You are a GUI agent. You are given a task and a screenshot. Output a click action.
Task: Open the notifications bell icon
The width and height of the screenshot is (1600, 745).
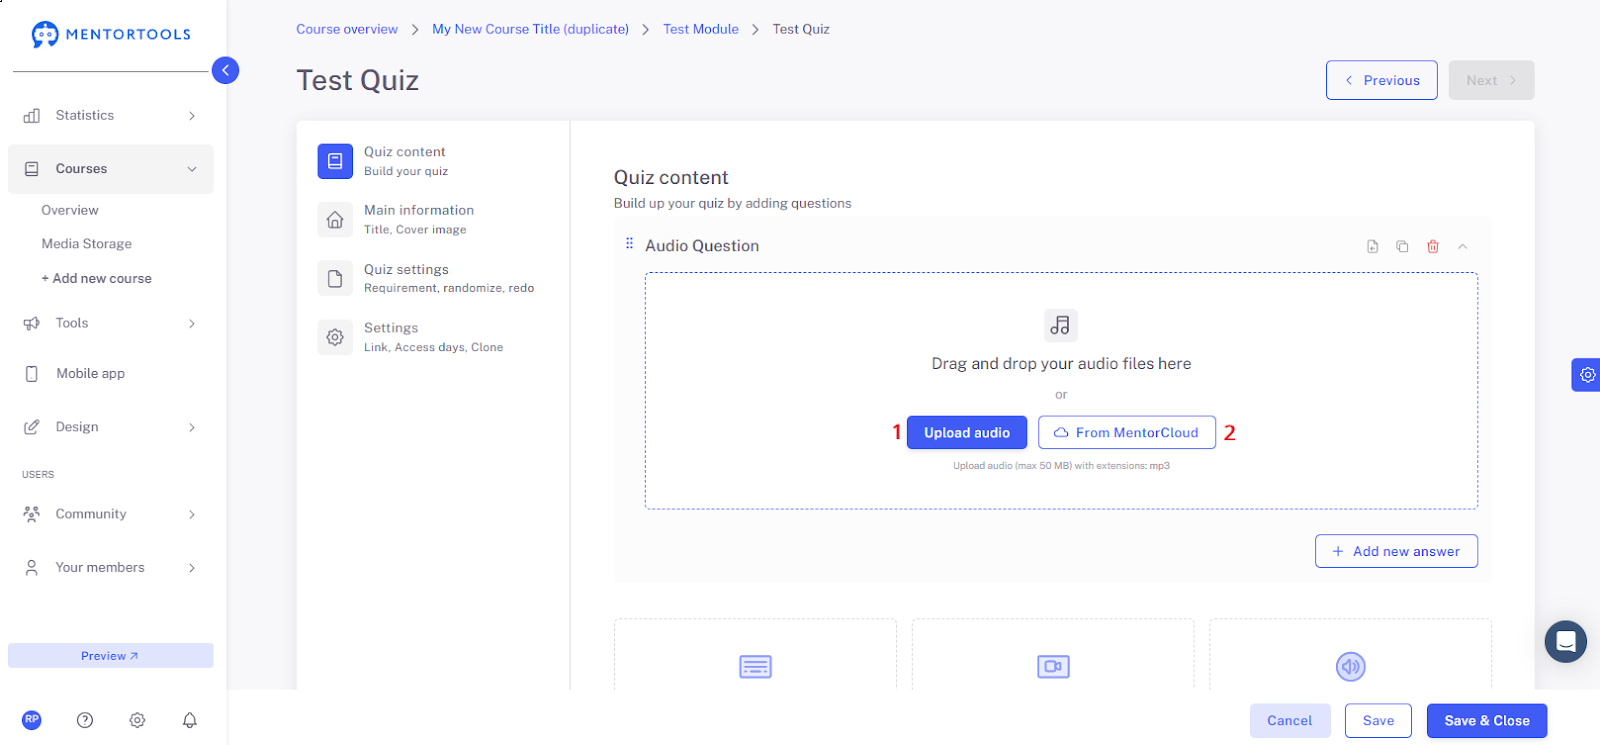tap(190, 720)
